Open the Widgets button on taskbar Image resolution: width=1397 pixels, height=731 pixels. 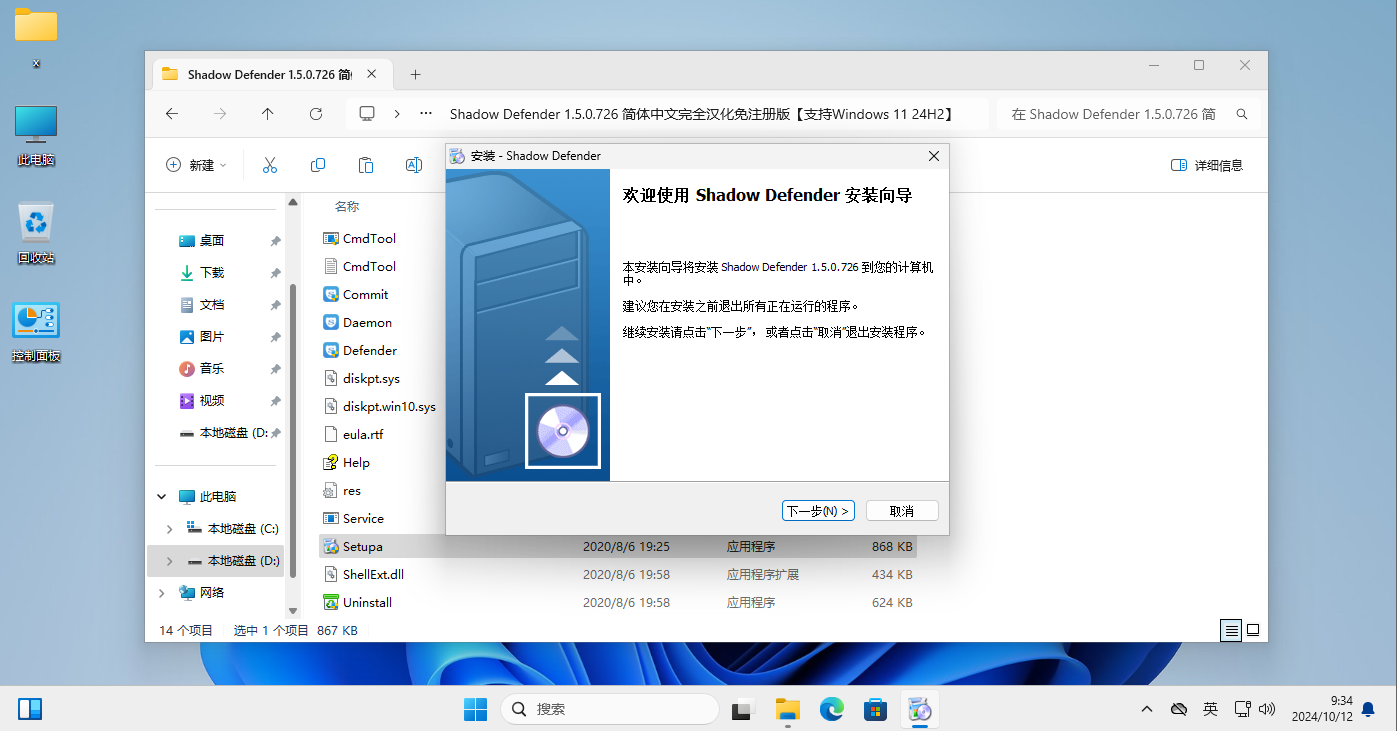pos(30,709)
